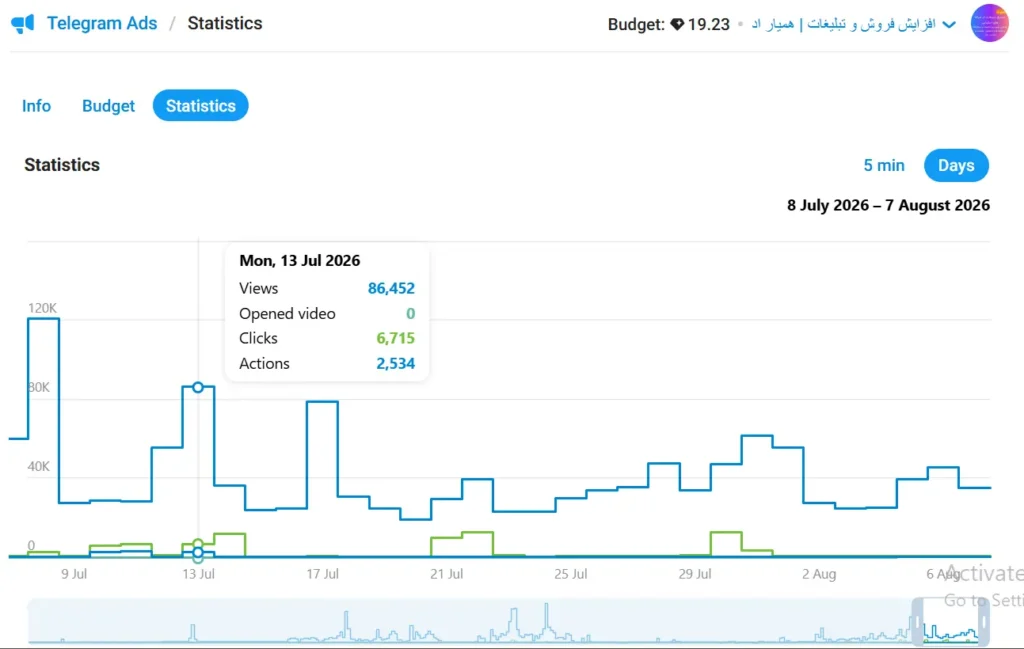This screenshot has width=1024, height=649.
Task: Click the 2 Aug axis label
Action: point(819,574)
